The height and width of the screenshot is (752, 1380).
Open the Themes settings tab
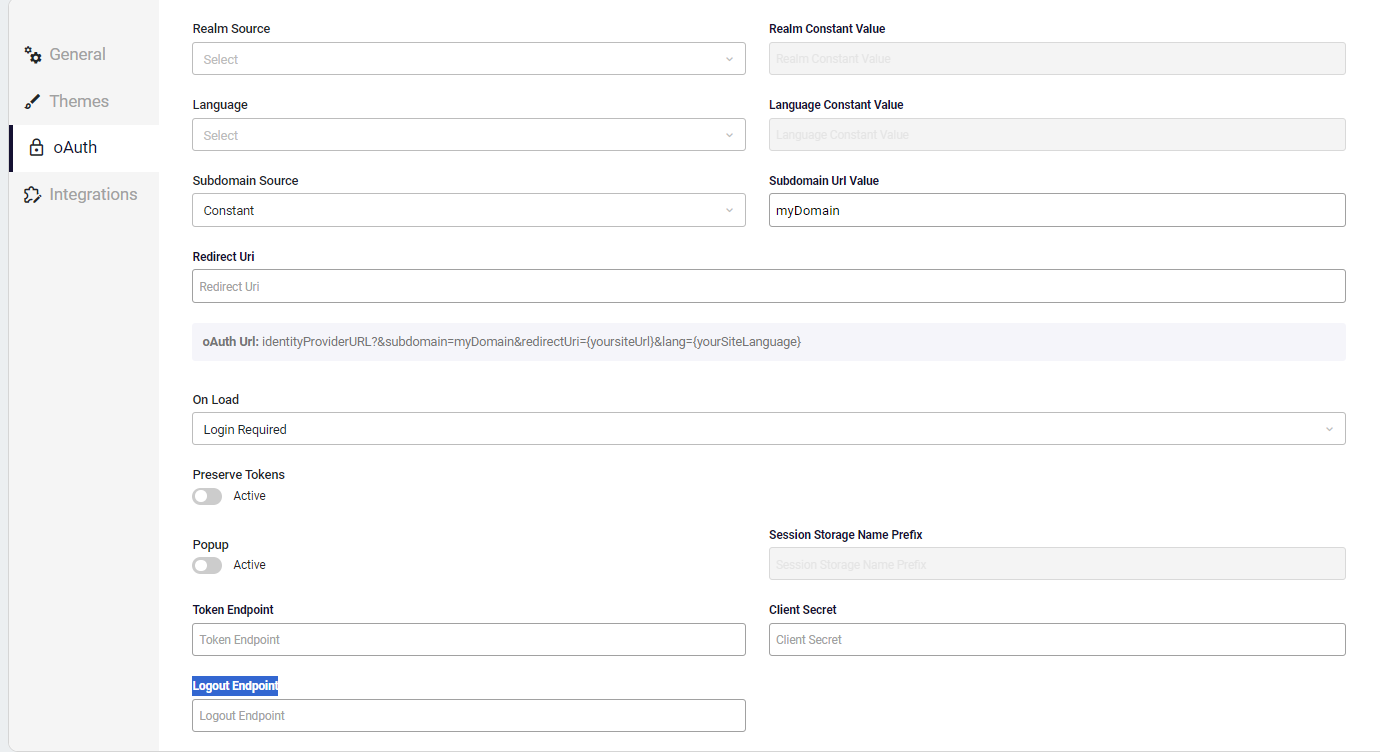pyautogui.click(x=79, y=102)
